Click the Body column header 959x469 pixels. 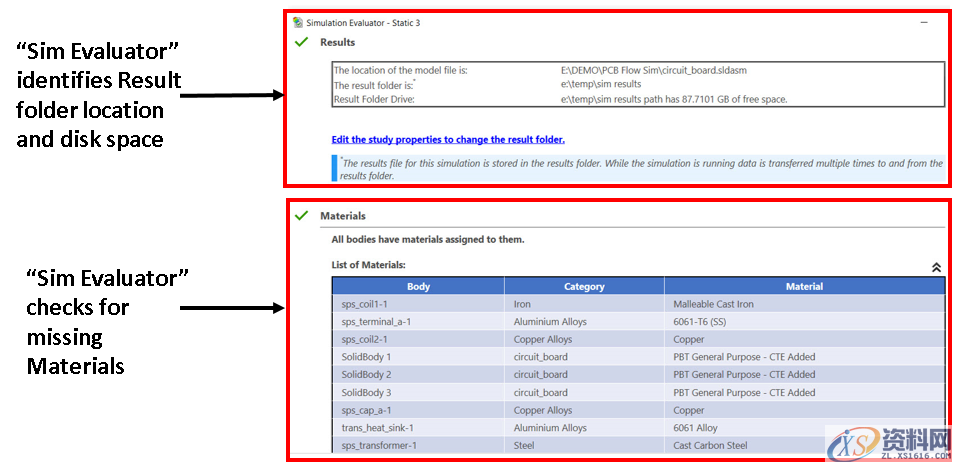[418, 286]
